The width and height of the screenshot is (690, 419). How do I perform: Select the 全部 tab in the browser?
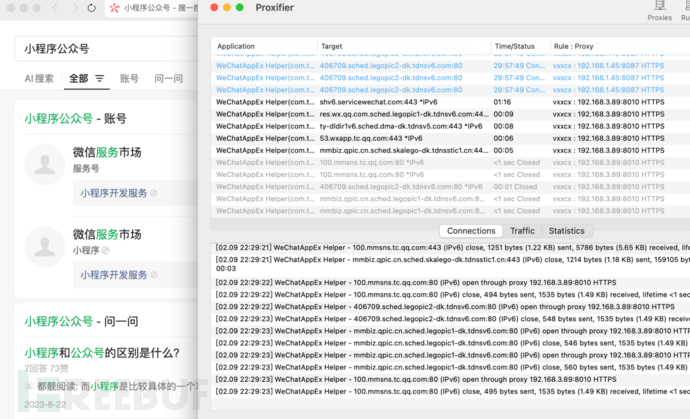(x=79, y=78)
